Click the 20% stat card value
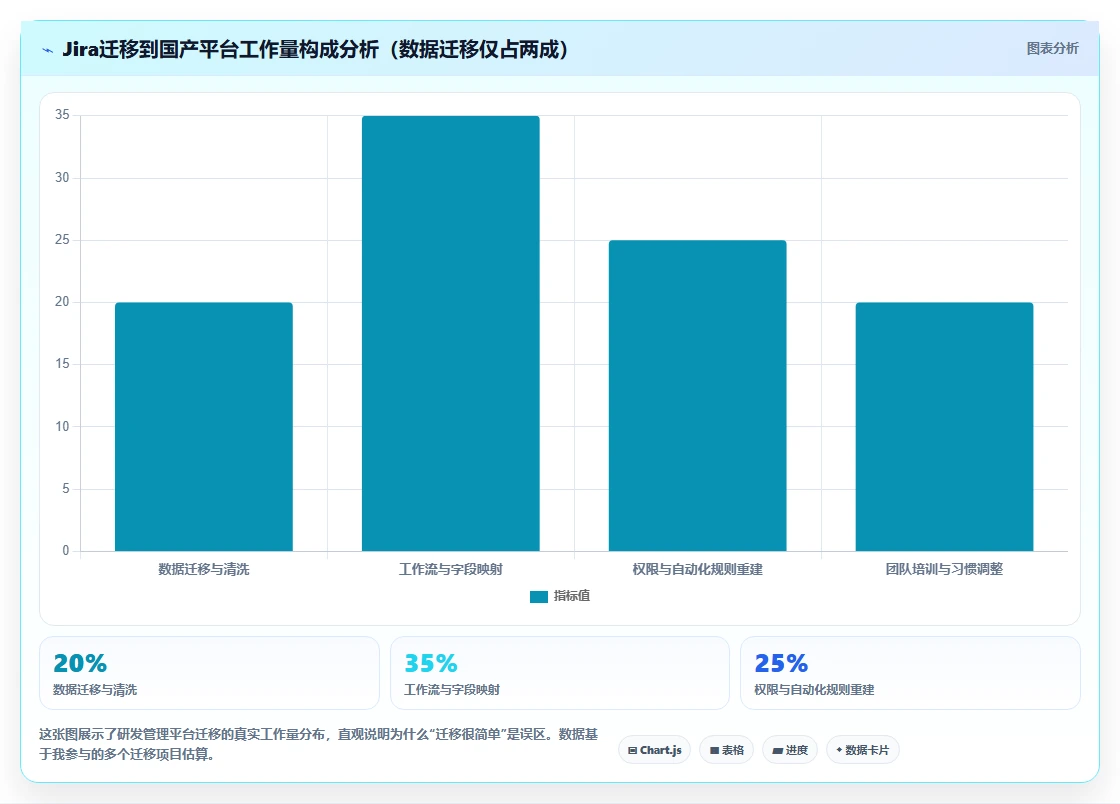 click(80, 663)
